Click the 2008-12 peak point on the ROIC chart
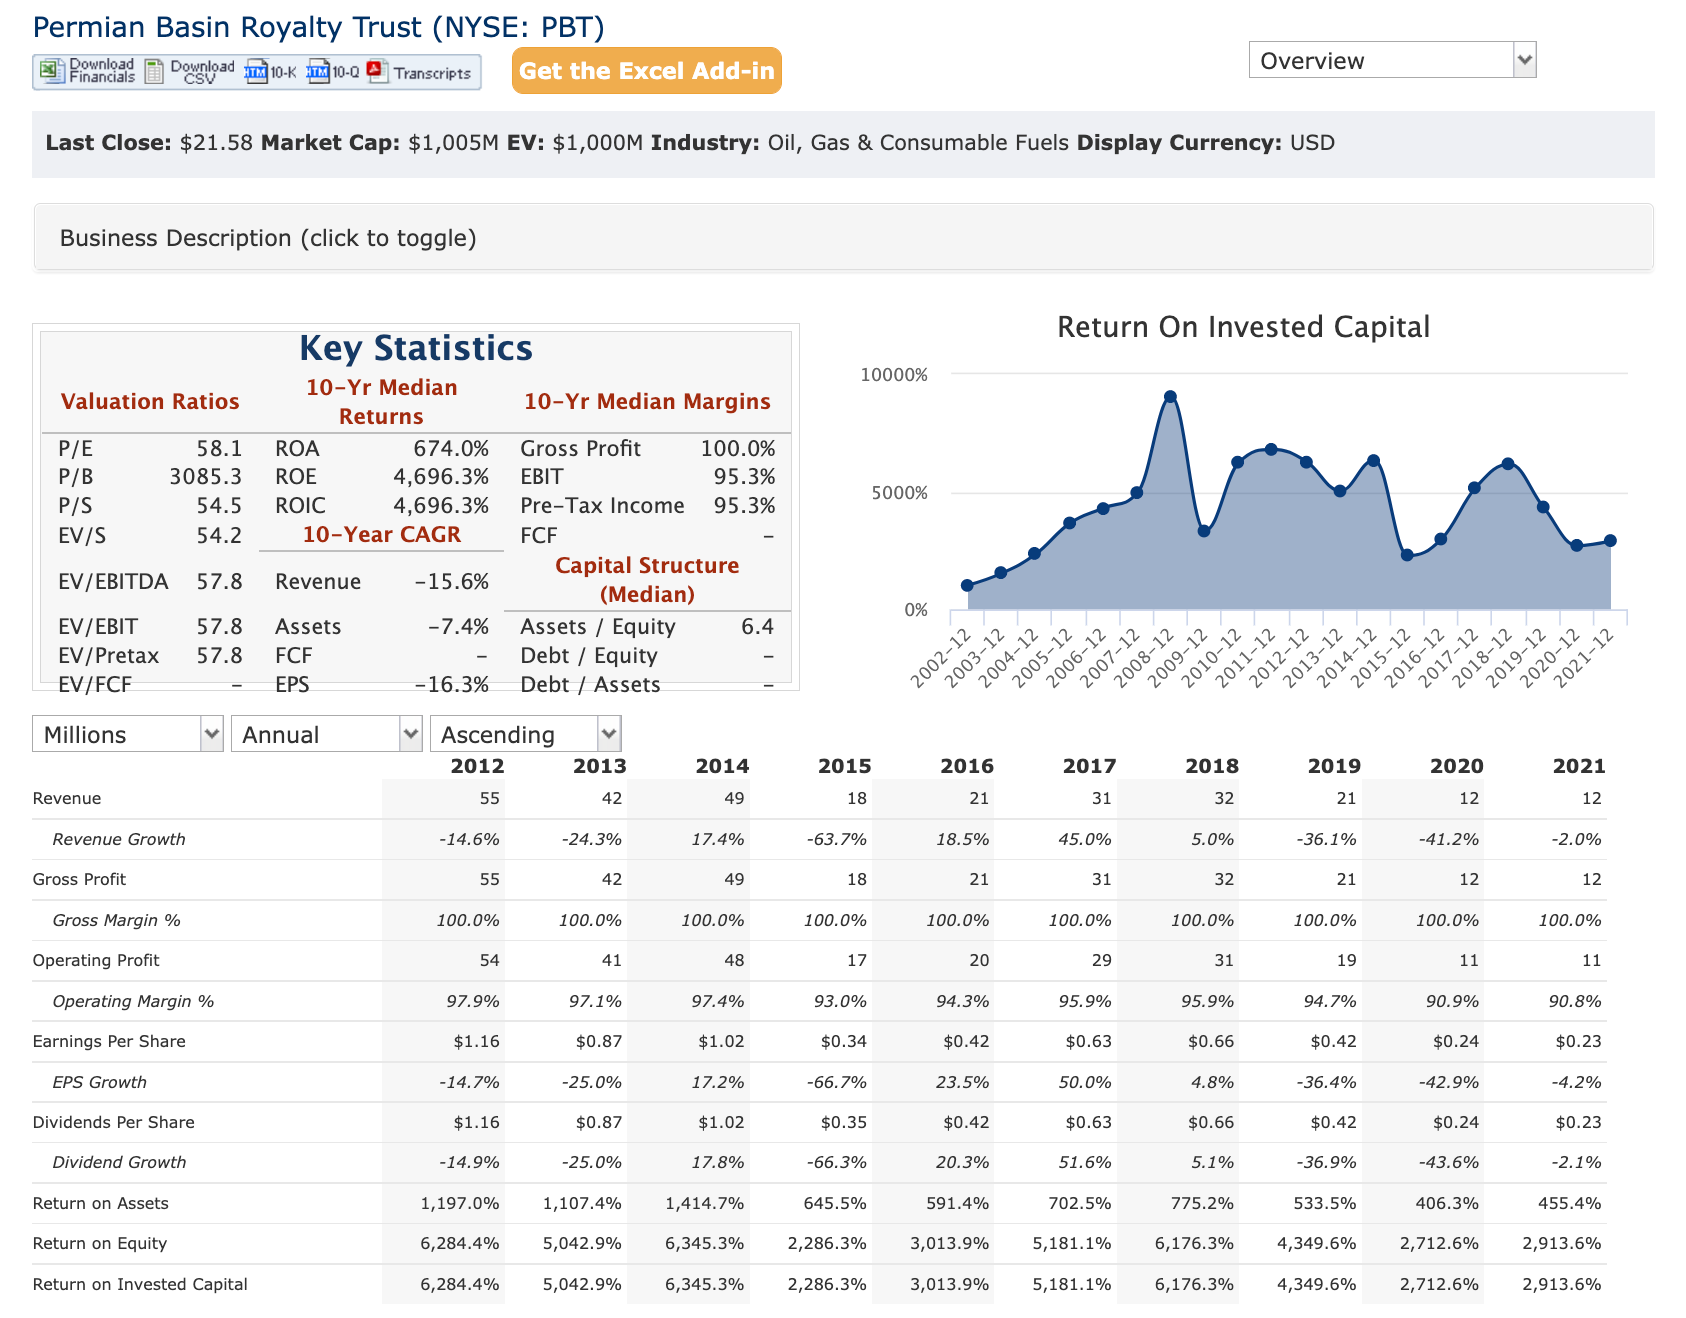This screenshot has height=1318, width=1686. (x=1170, y=397)
